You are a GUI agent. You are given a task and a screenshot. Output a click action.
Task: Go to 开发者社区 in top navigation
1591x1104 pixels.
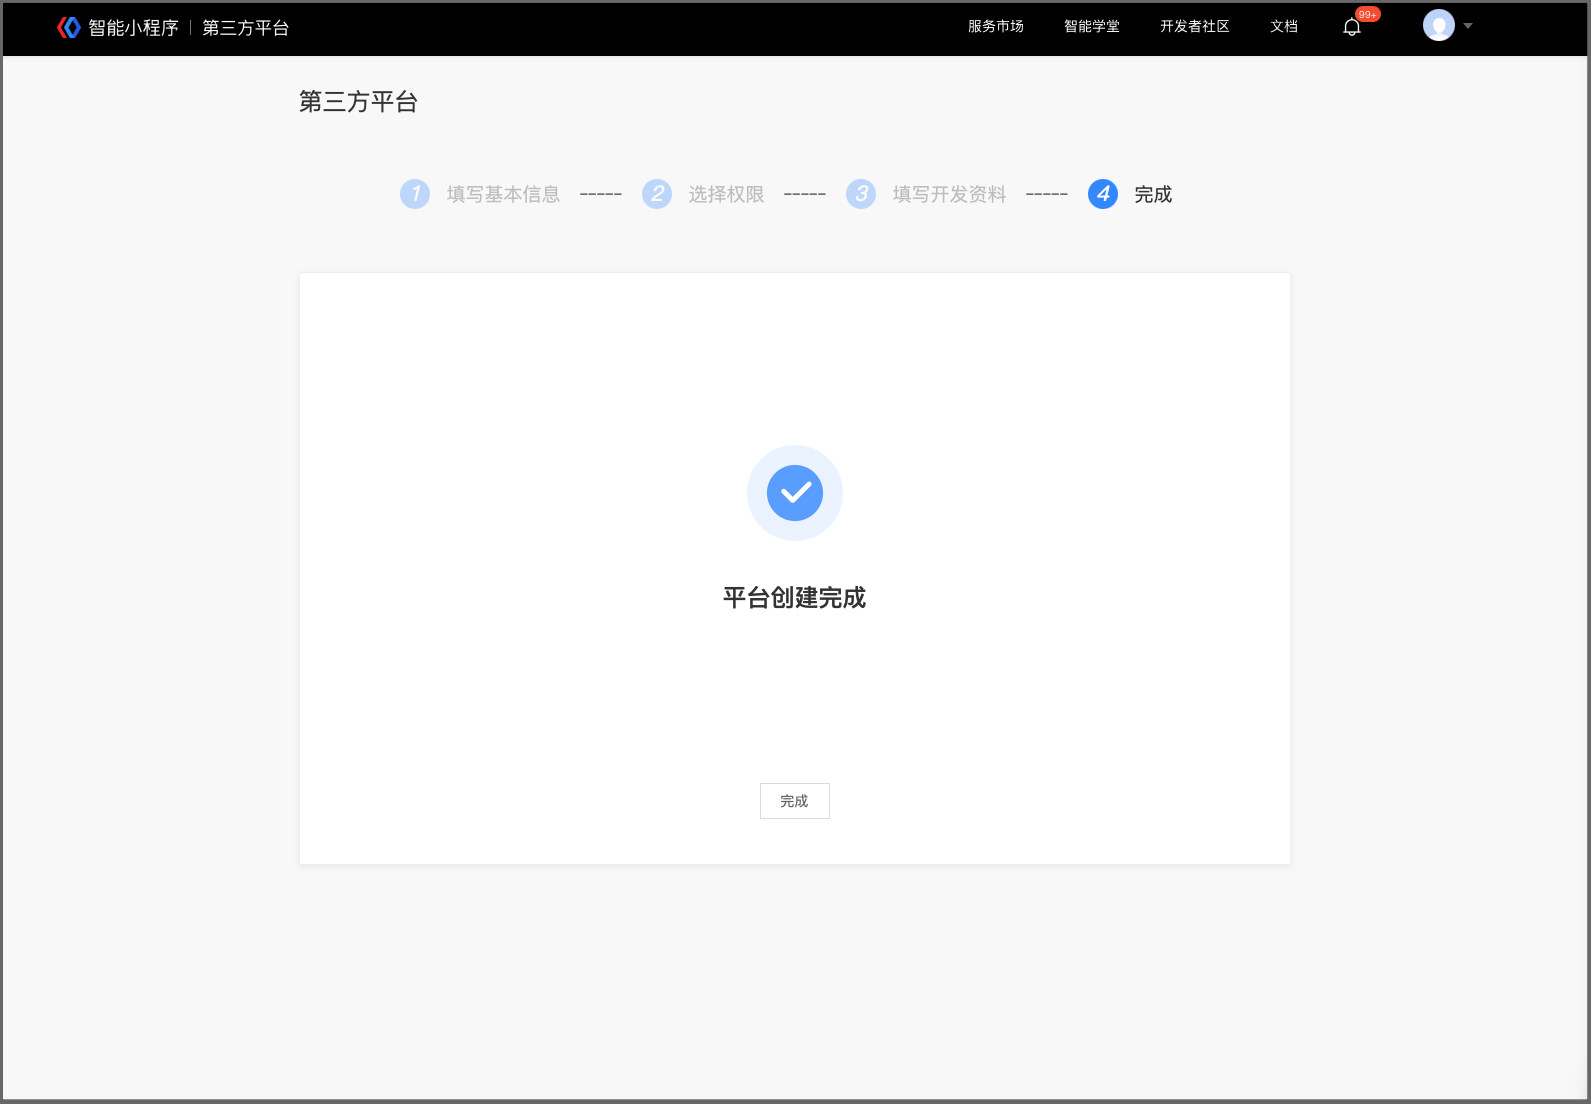pyautogui.click(x=1195, y=27)
